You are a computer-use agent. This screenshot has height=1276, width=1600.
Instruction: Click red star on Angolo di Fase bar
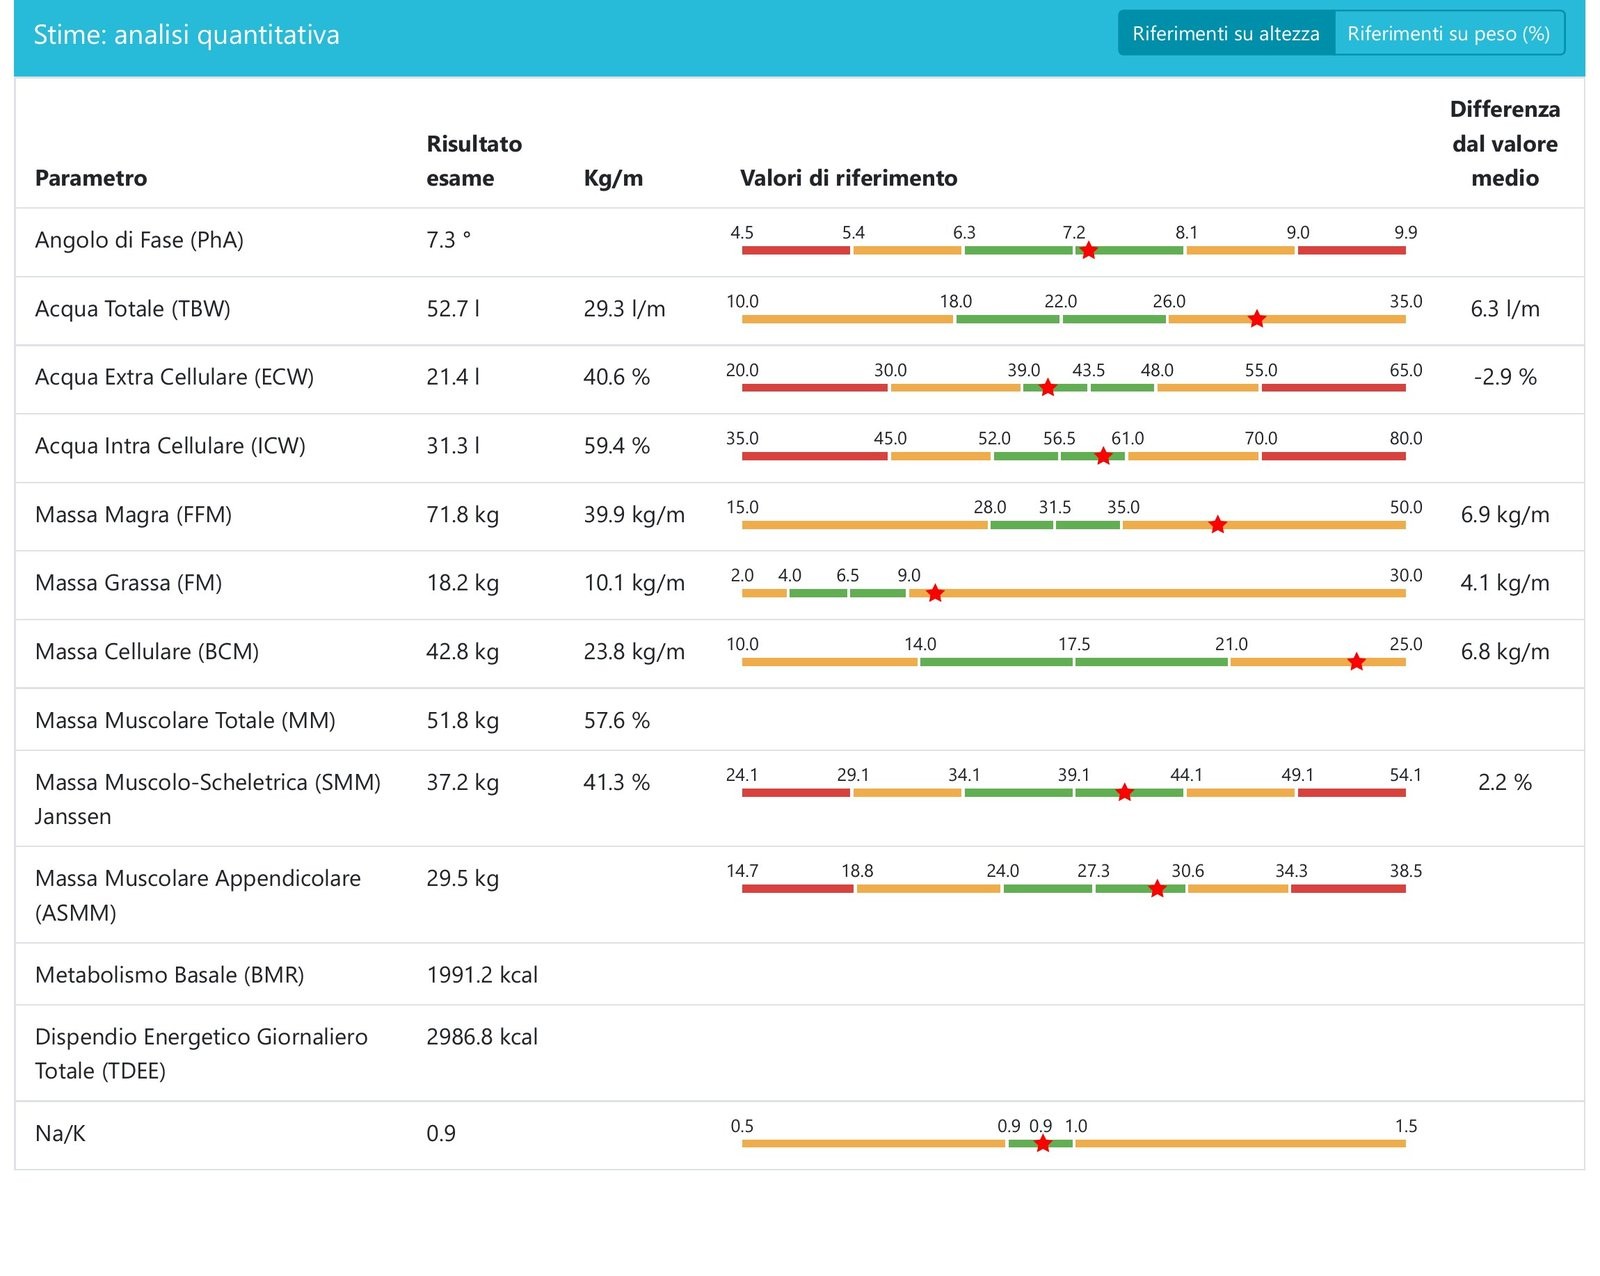pos(1089,251)
